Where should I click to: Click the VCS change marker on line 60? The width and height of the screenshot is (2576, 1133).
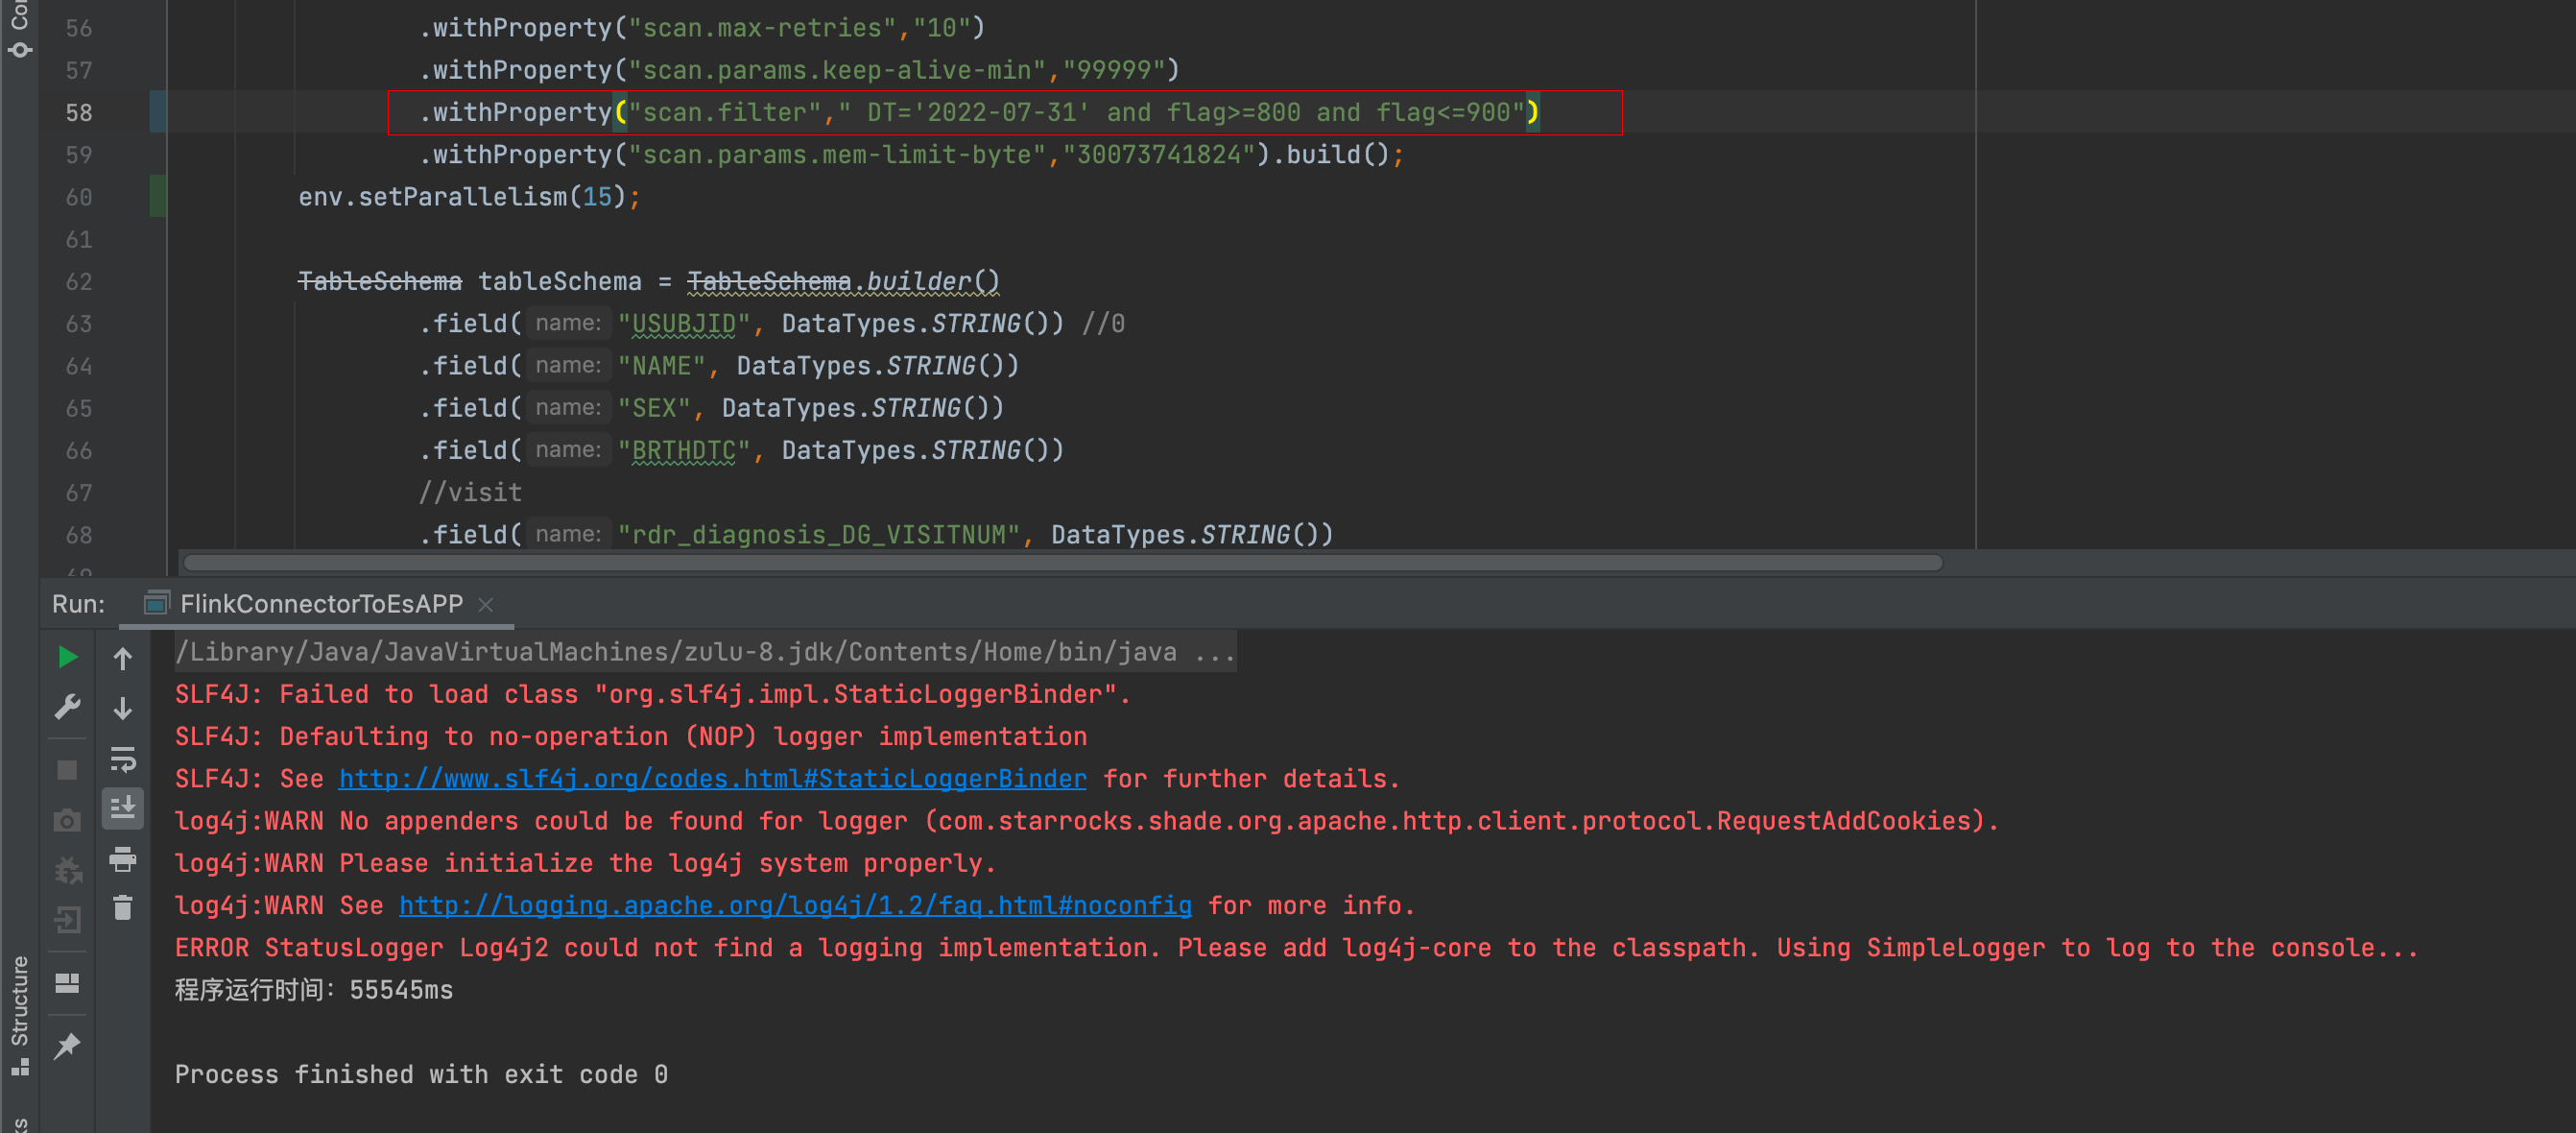(x=157, y=196)
